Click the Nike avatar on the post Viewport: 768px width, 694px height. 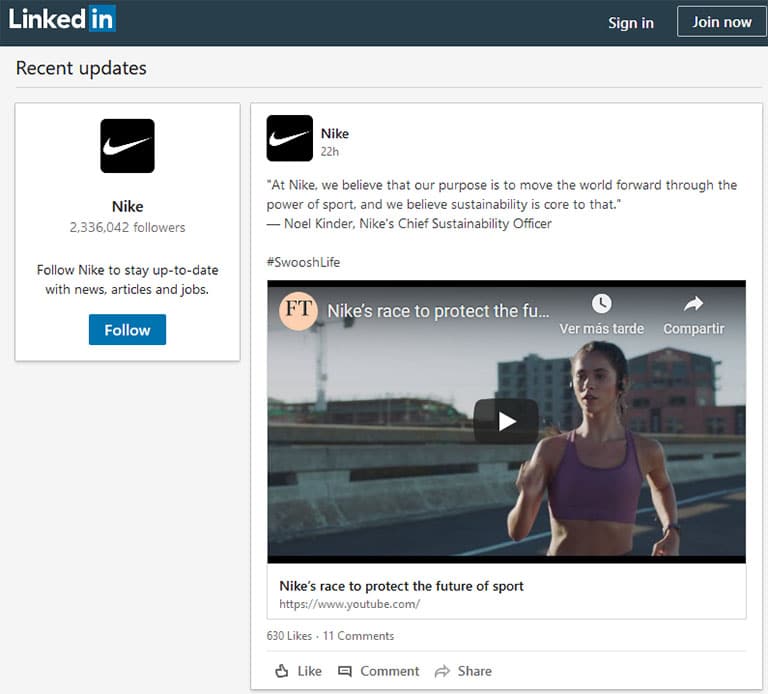point(289,138)
